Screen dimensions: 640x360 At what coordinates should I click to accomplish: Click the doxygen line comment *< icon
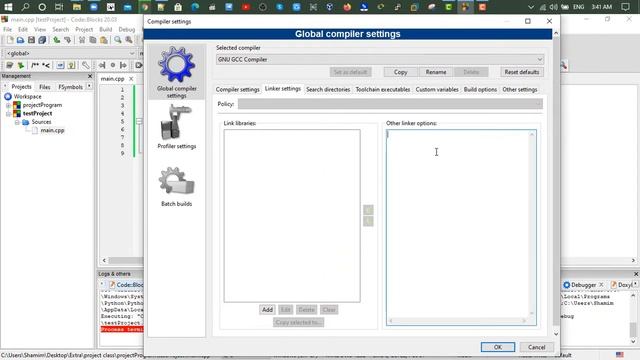[46, 65]
